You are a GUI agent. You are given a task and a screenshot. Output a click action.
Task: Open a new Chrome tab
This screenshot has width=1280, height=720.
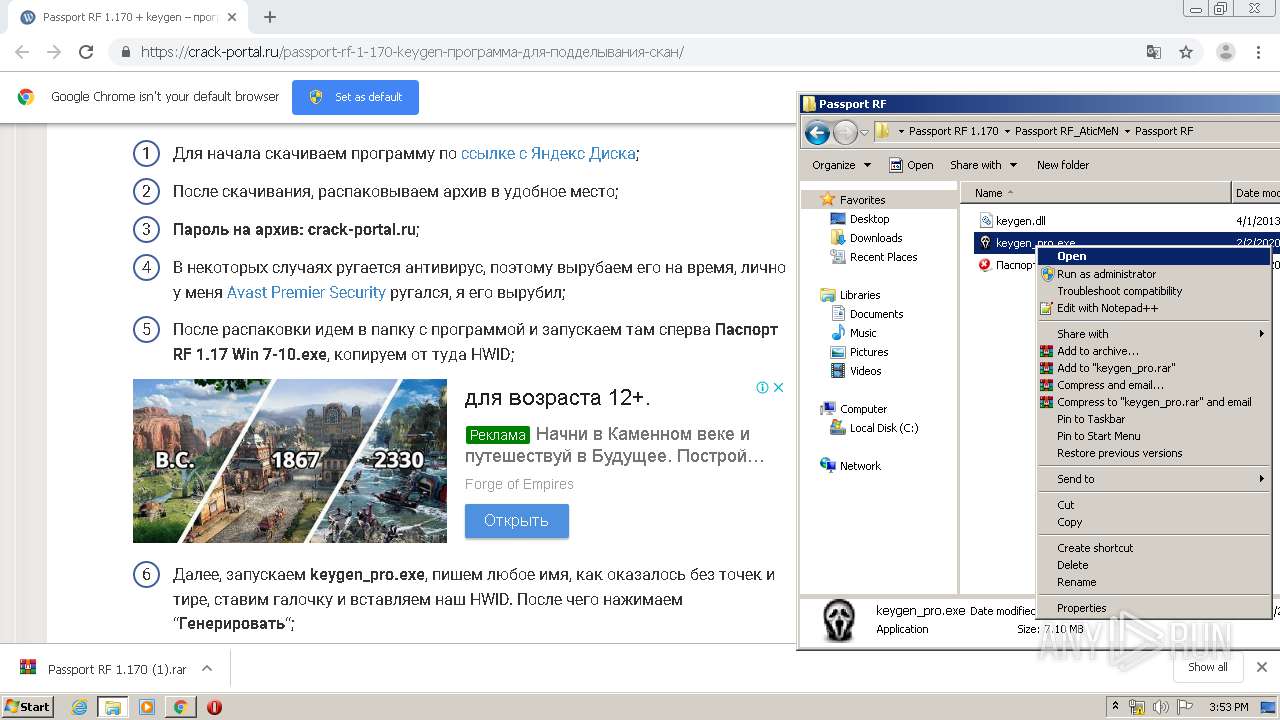269,17
